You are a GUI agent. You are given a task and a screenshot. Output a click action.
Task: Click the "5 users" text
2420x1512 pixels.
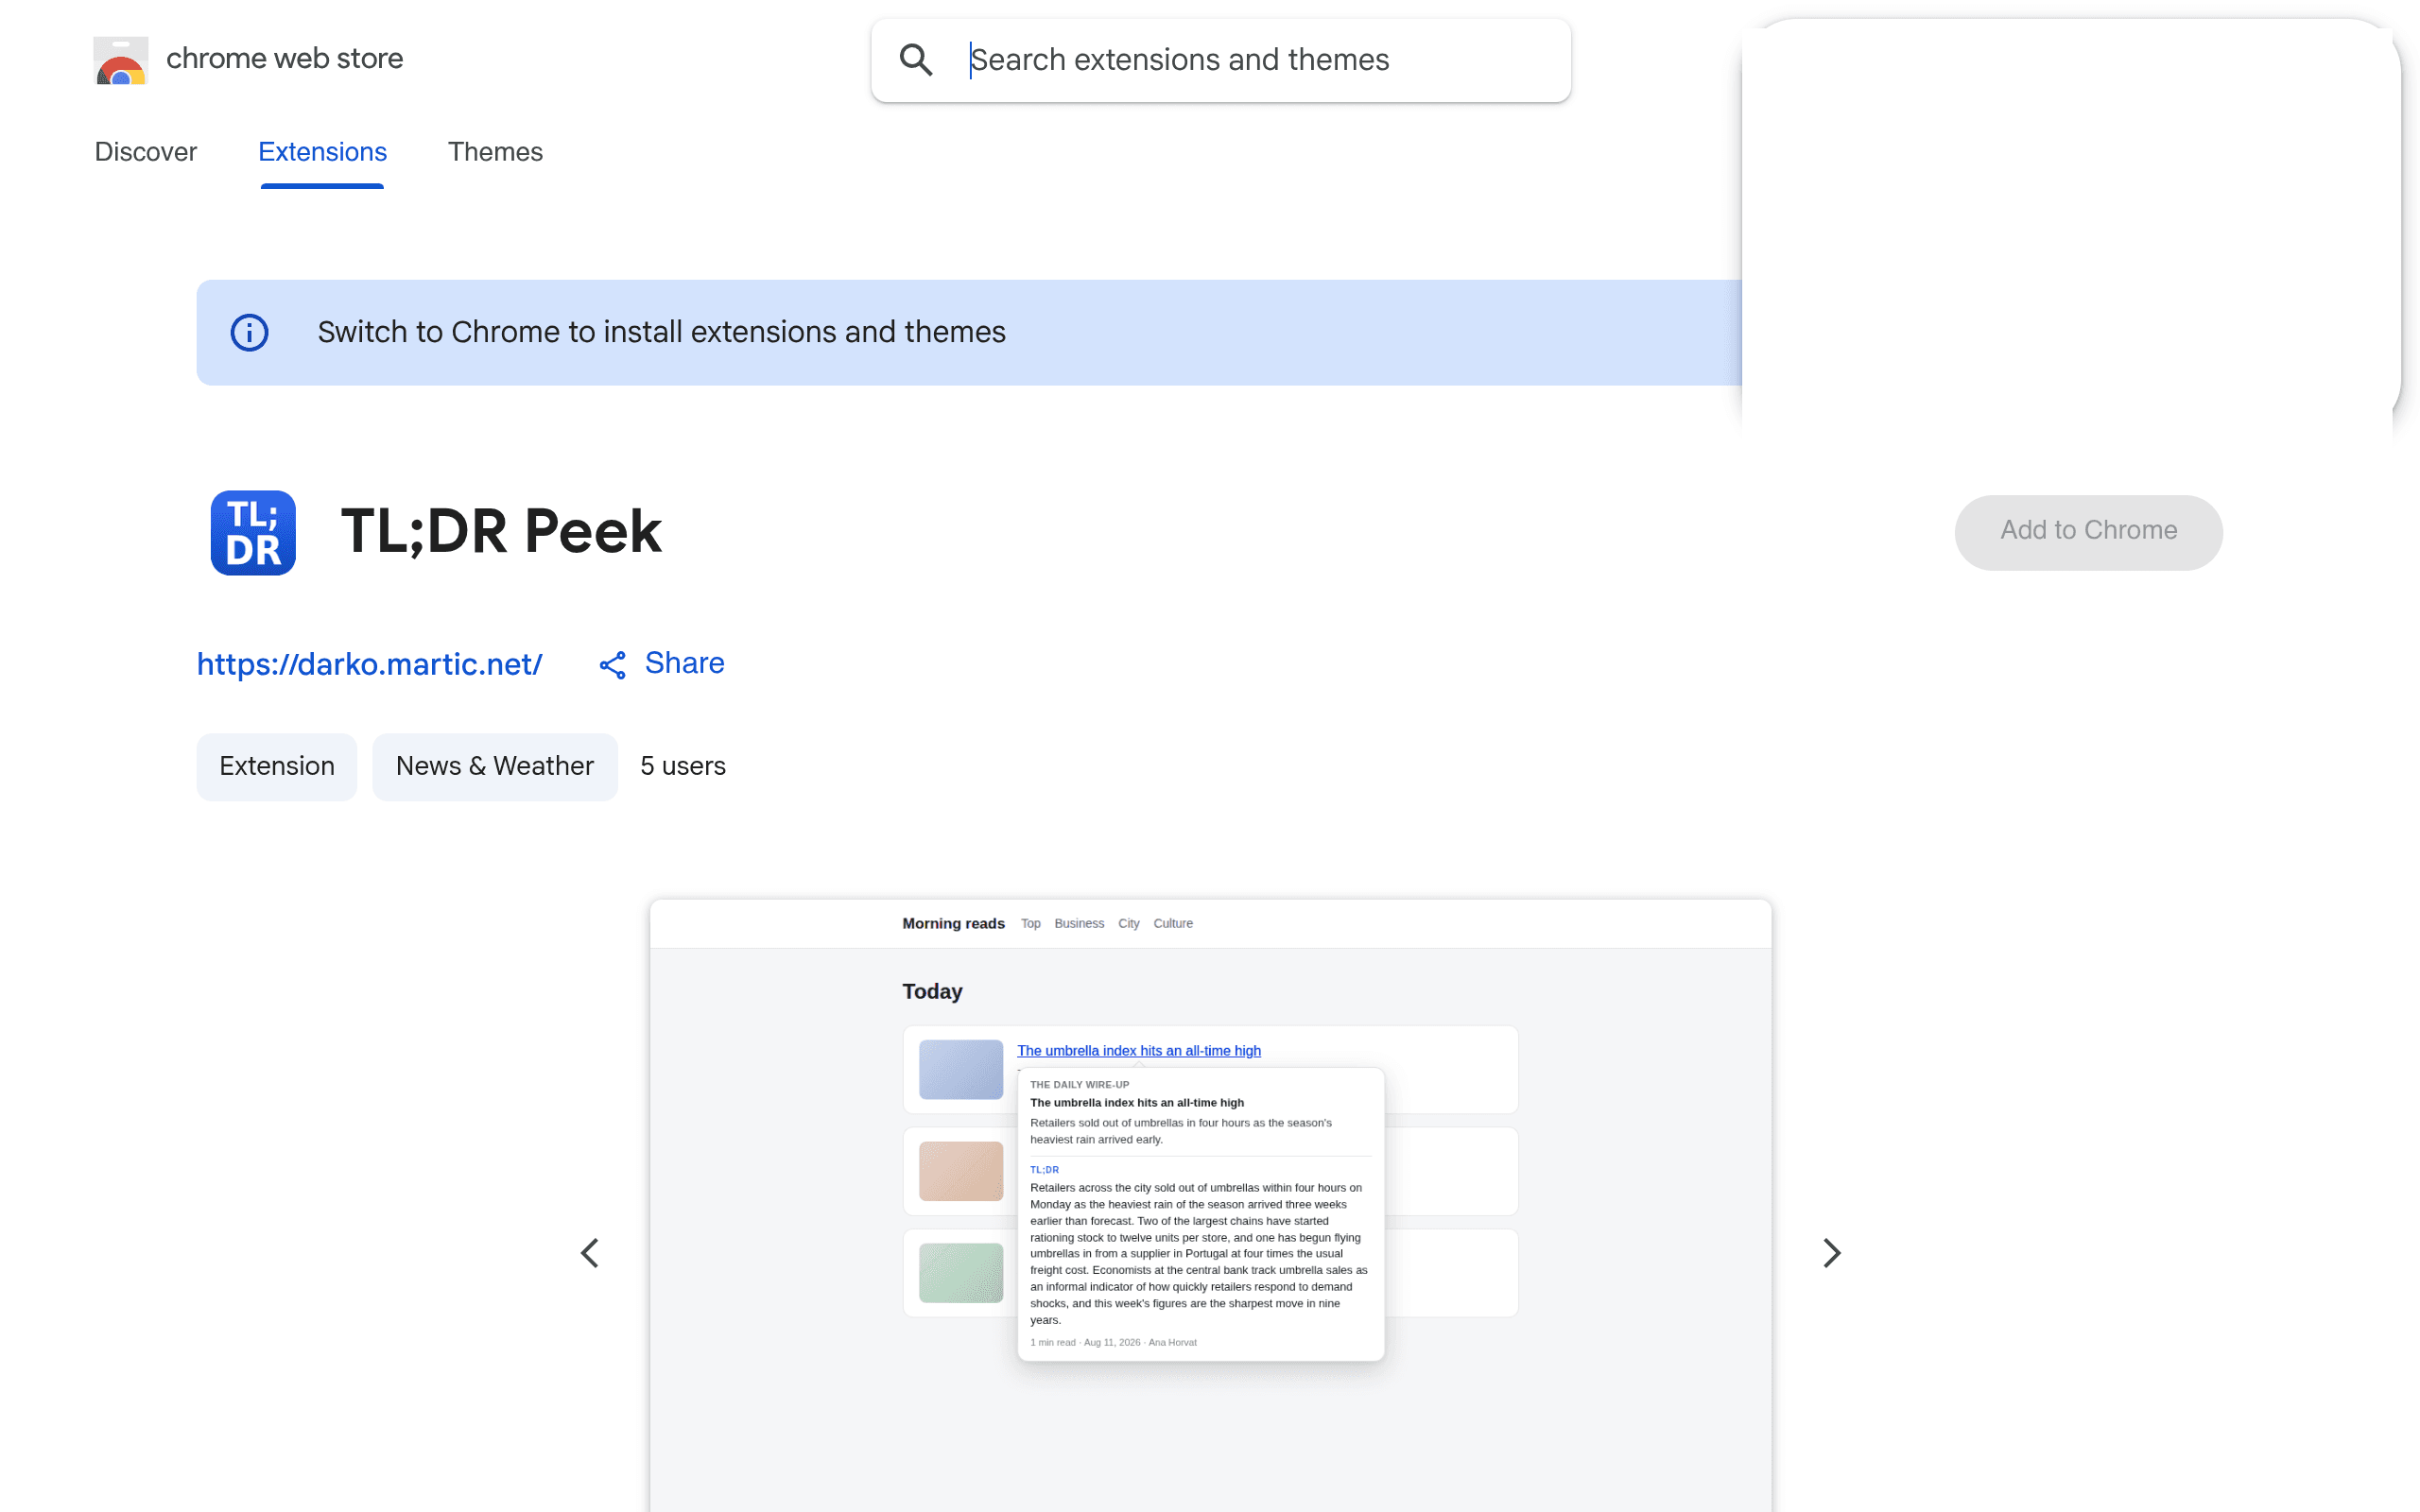click(x=683, y=766)
